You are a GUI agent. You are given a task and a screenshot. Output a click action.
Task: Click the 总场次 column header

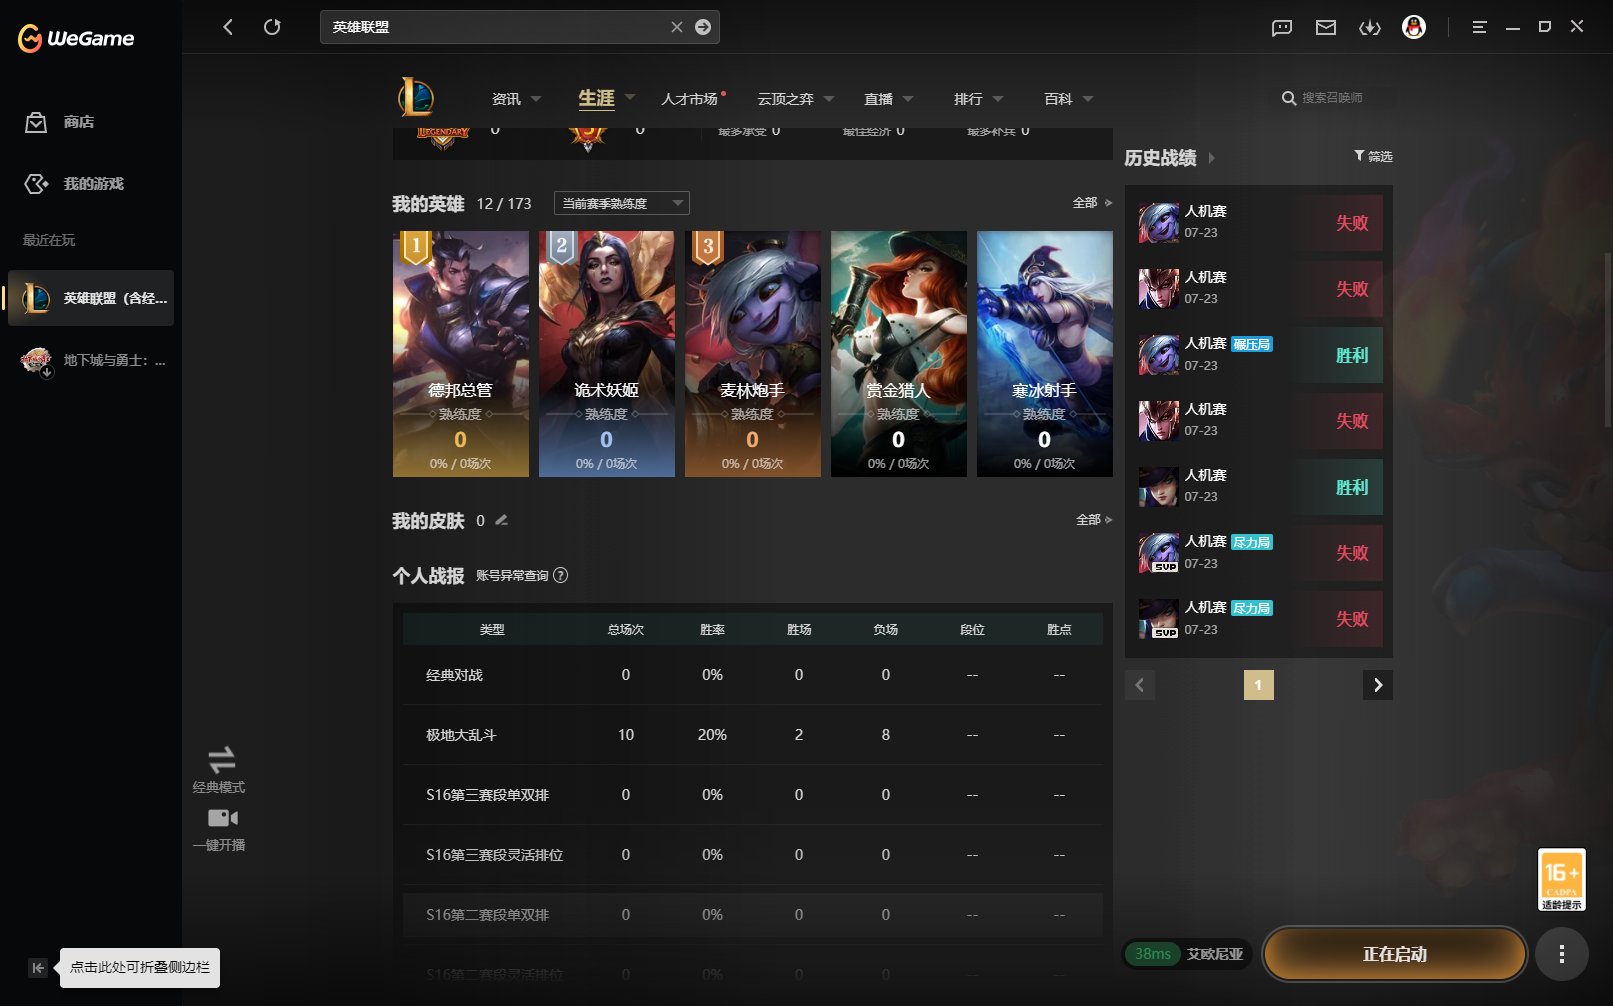coord(626,630)
